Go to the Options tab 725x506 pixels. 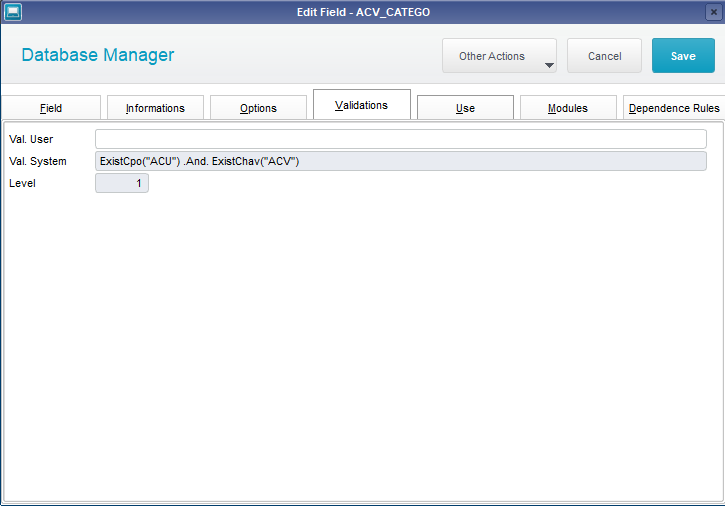pyautogui.click(x=258, y=108)
